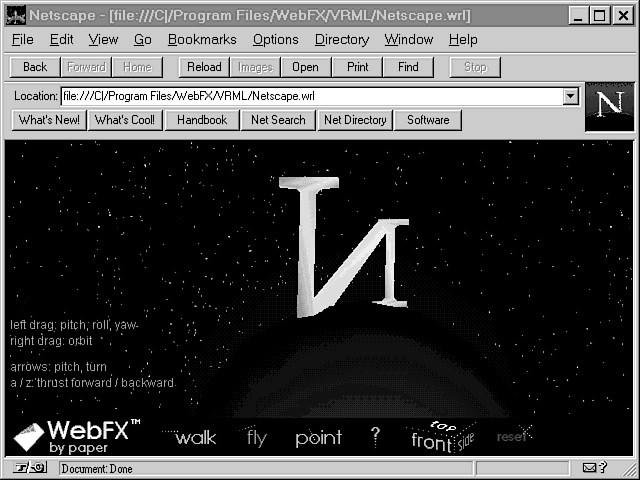Viewport: 640px width, 480px height.
Task: Open the Bookmarks menu
Action: point(202,40)
